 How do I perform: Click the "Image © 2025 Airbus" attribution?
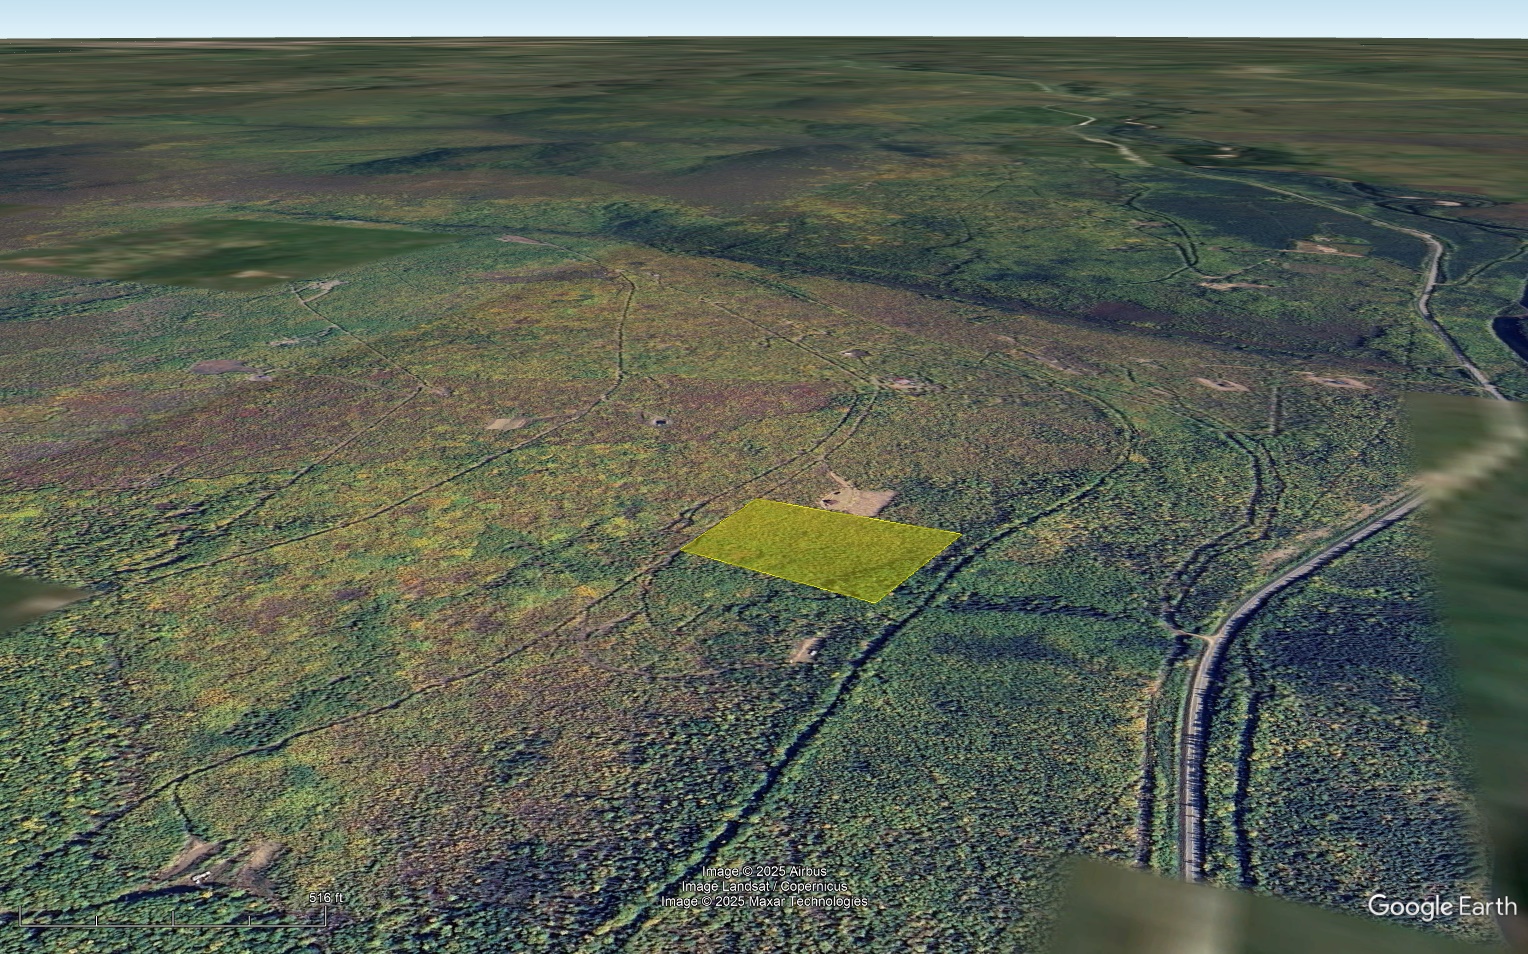click(x=764, y=871)
